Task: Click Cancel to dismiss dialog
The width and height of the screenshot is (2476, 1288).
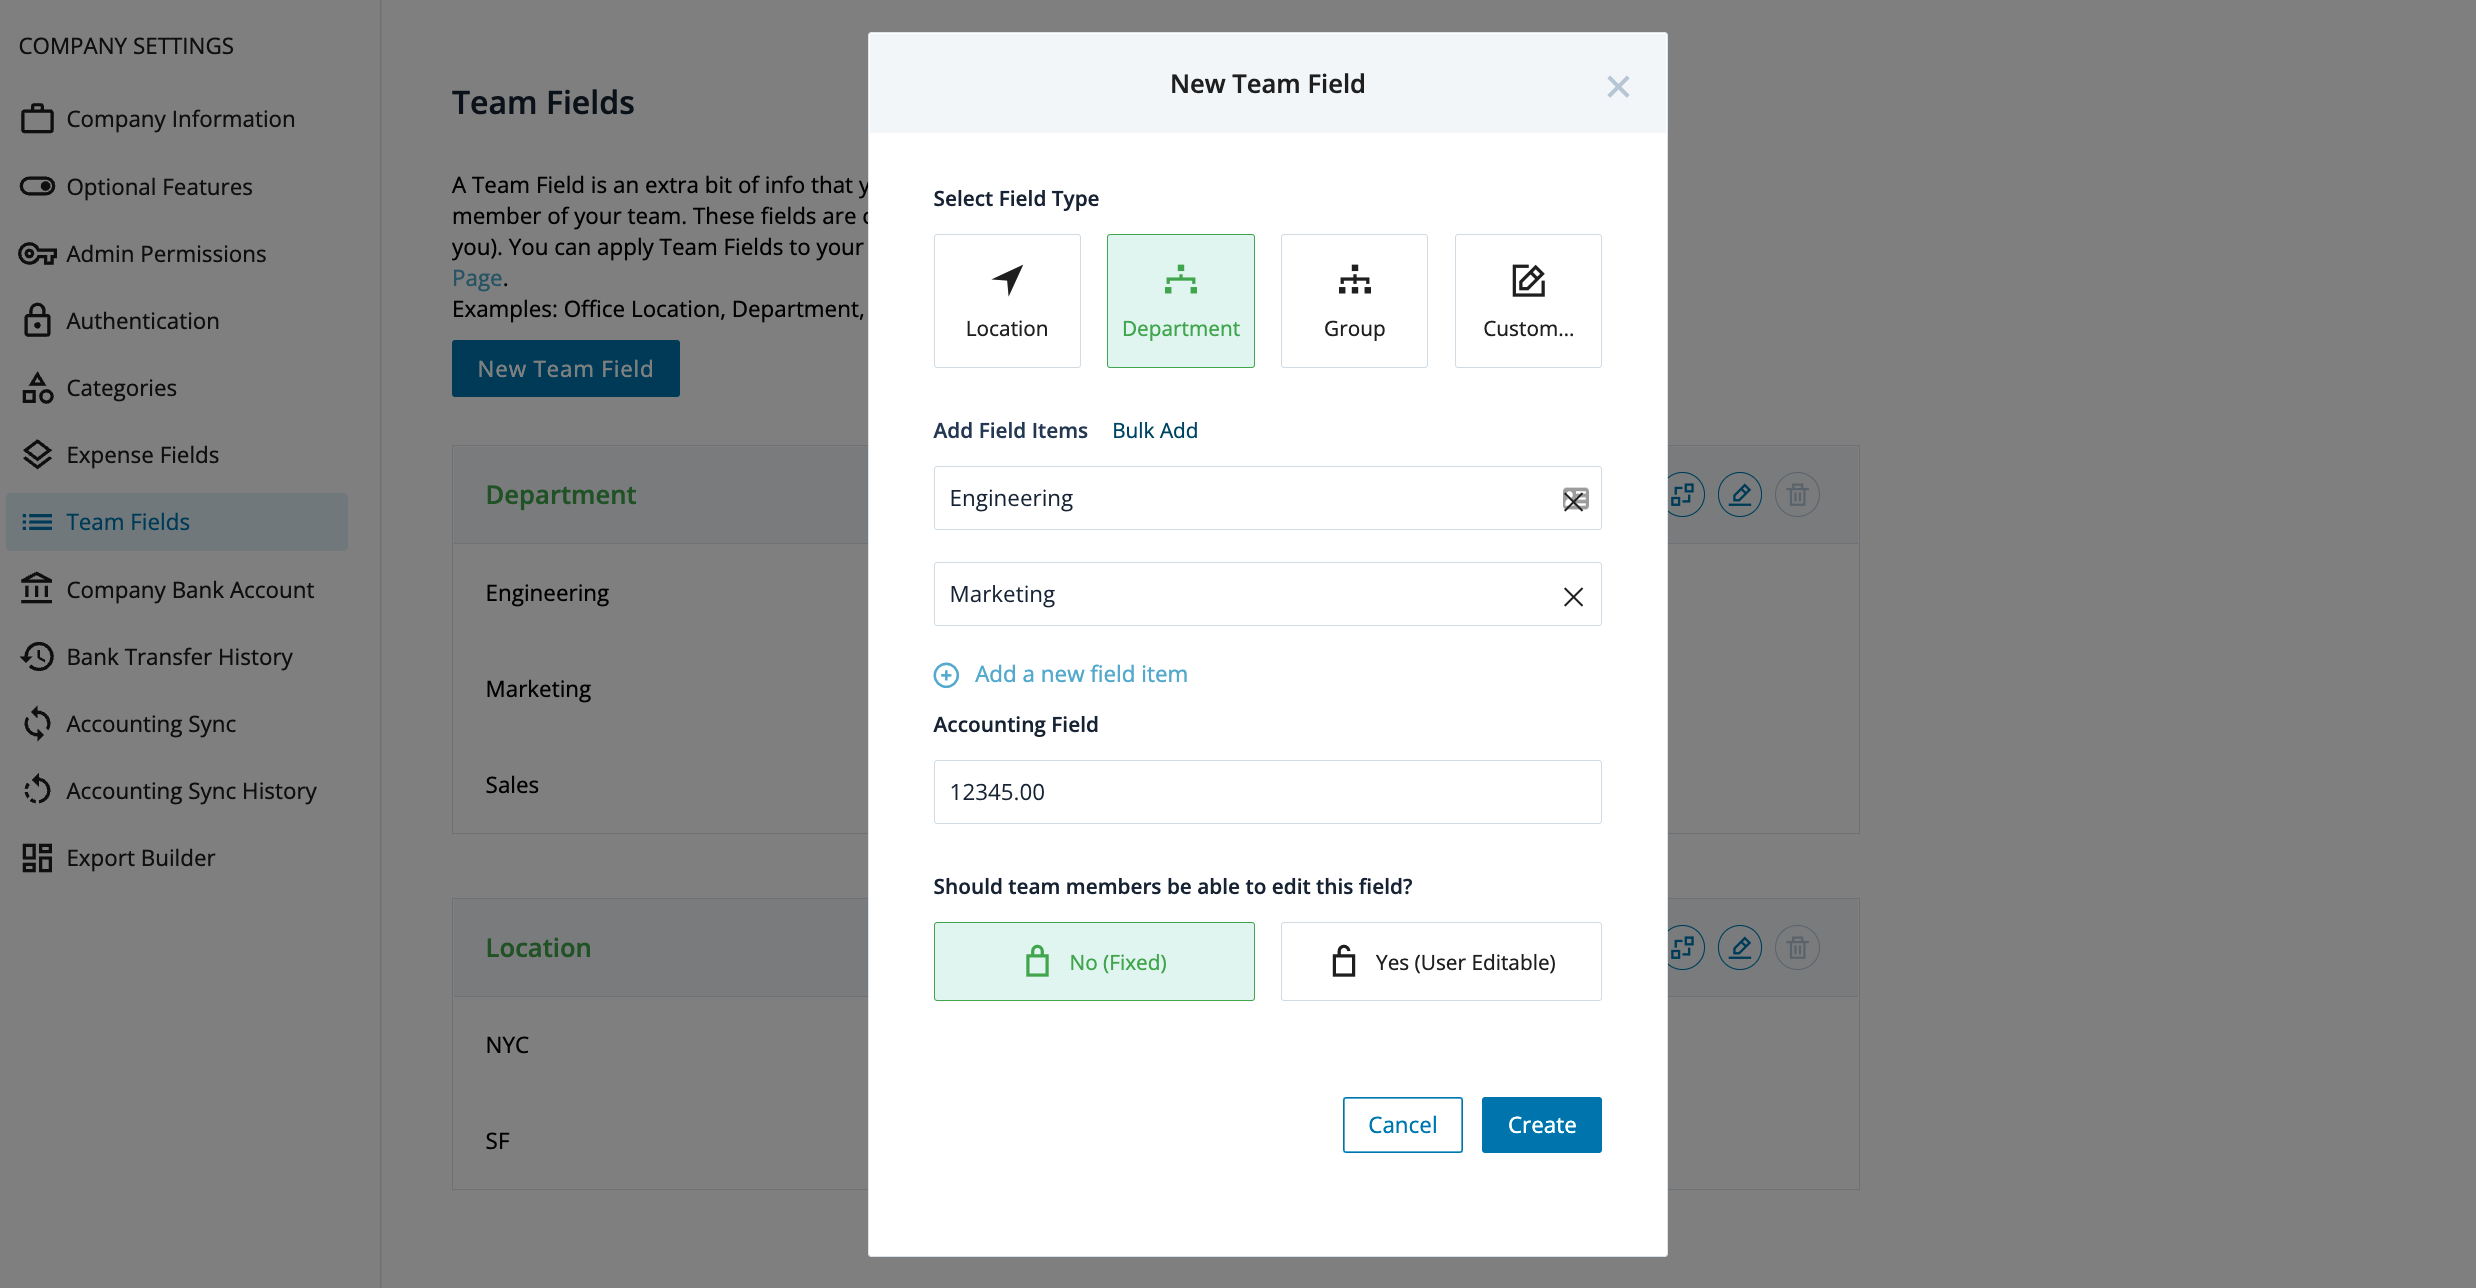Action: (x=1402, y=1124)
